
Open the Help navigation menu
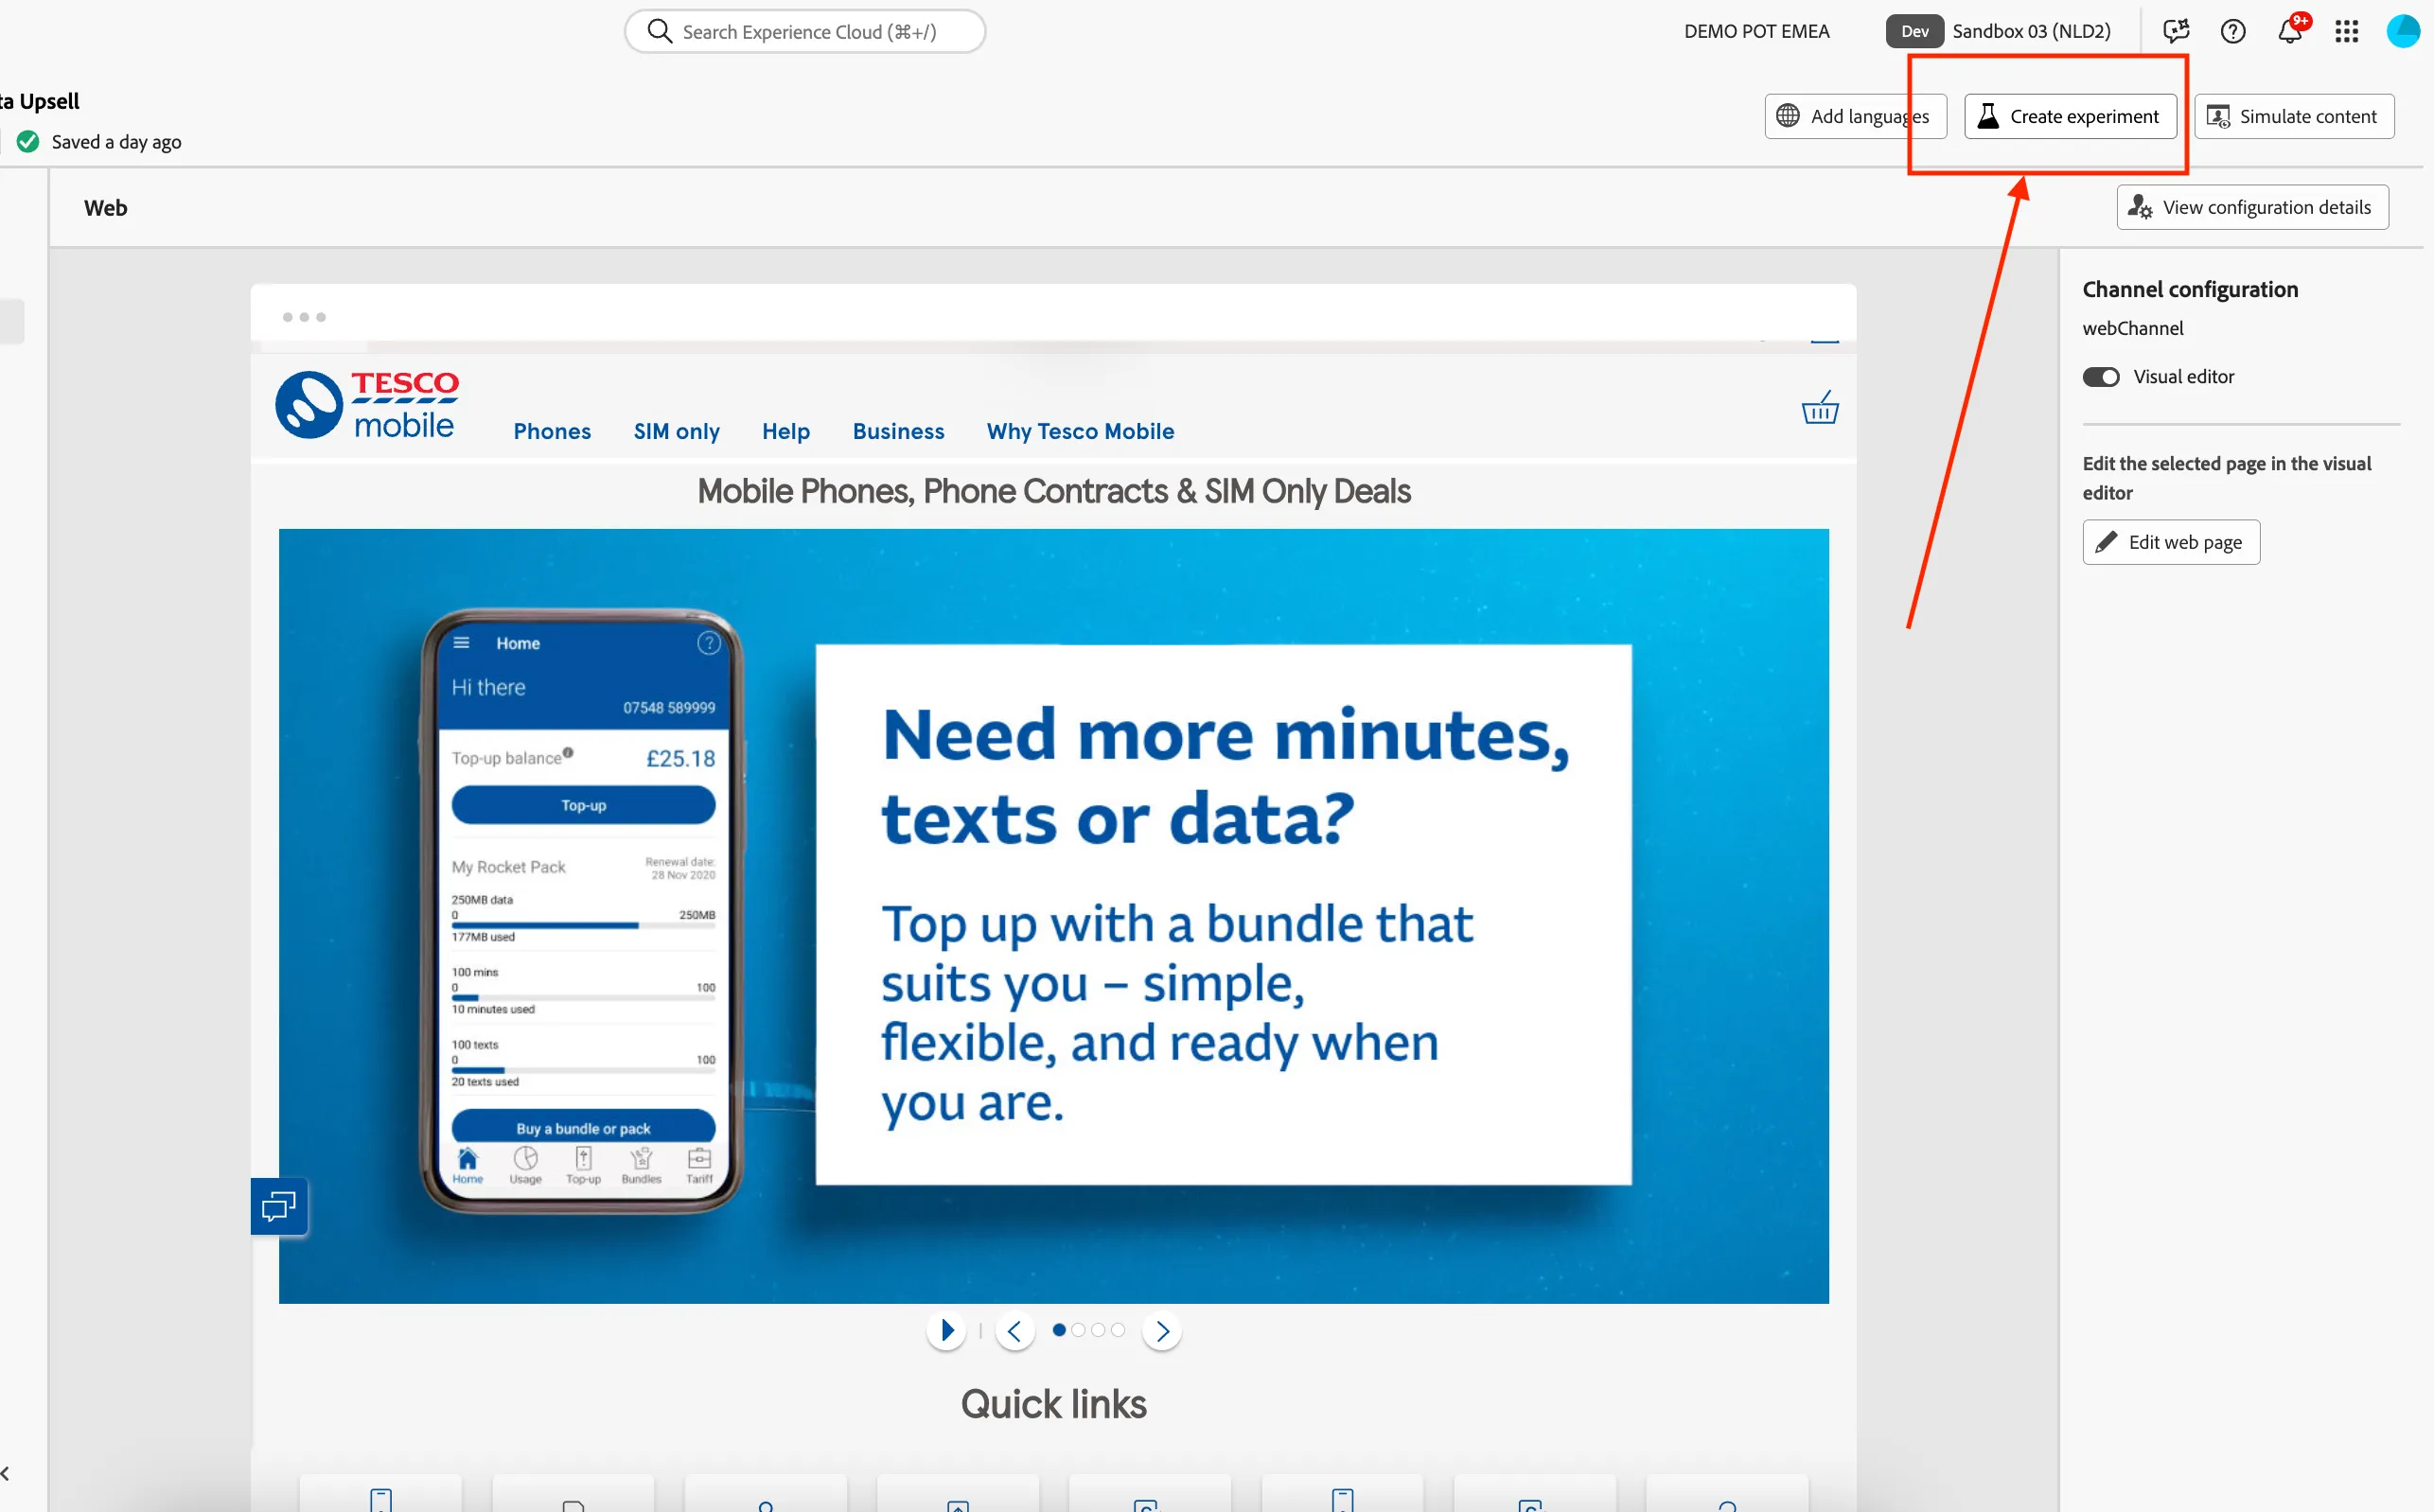pos(786,431)
